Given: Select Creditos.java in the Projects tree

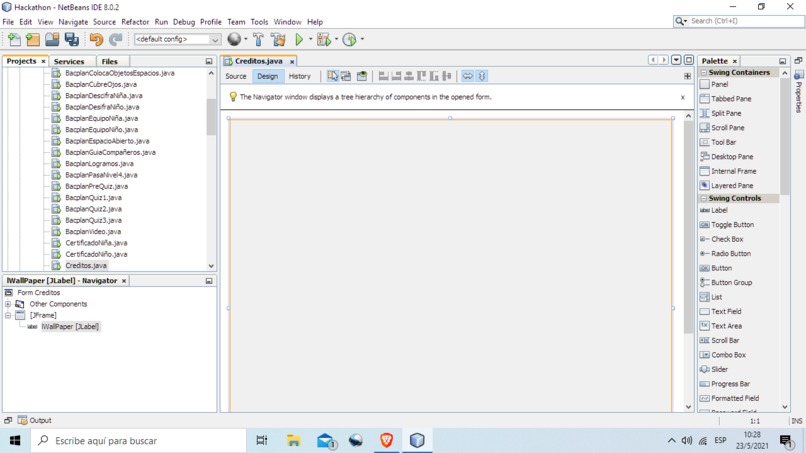Looking at the screenshot, I should pos(86,266).
